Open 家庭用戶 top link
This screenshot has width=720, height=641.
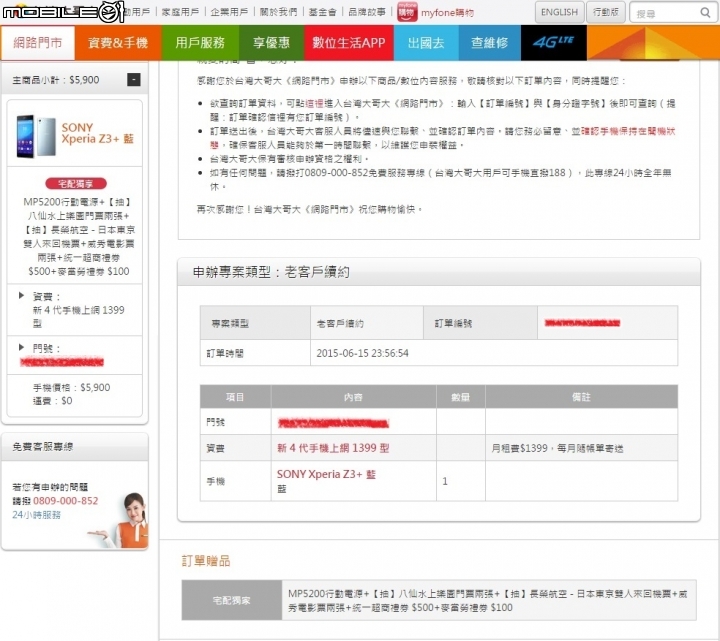180,12
